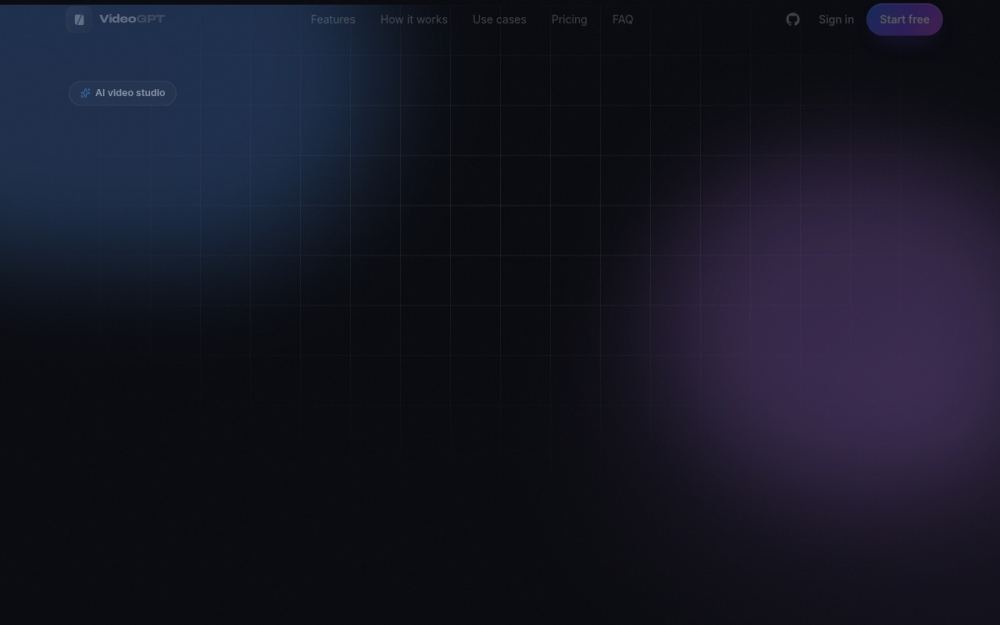The width and height of the screenshot is (1000, 625).
Task: Open the Features nav link
Action: tap(333, 20)
